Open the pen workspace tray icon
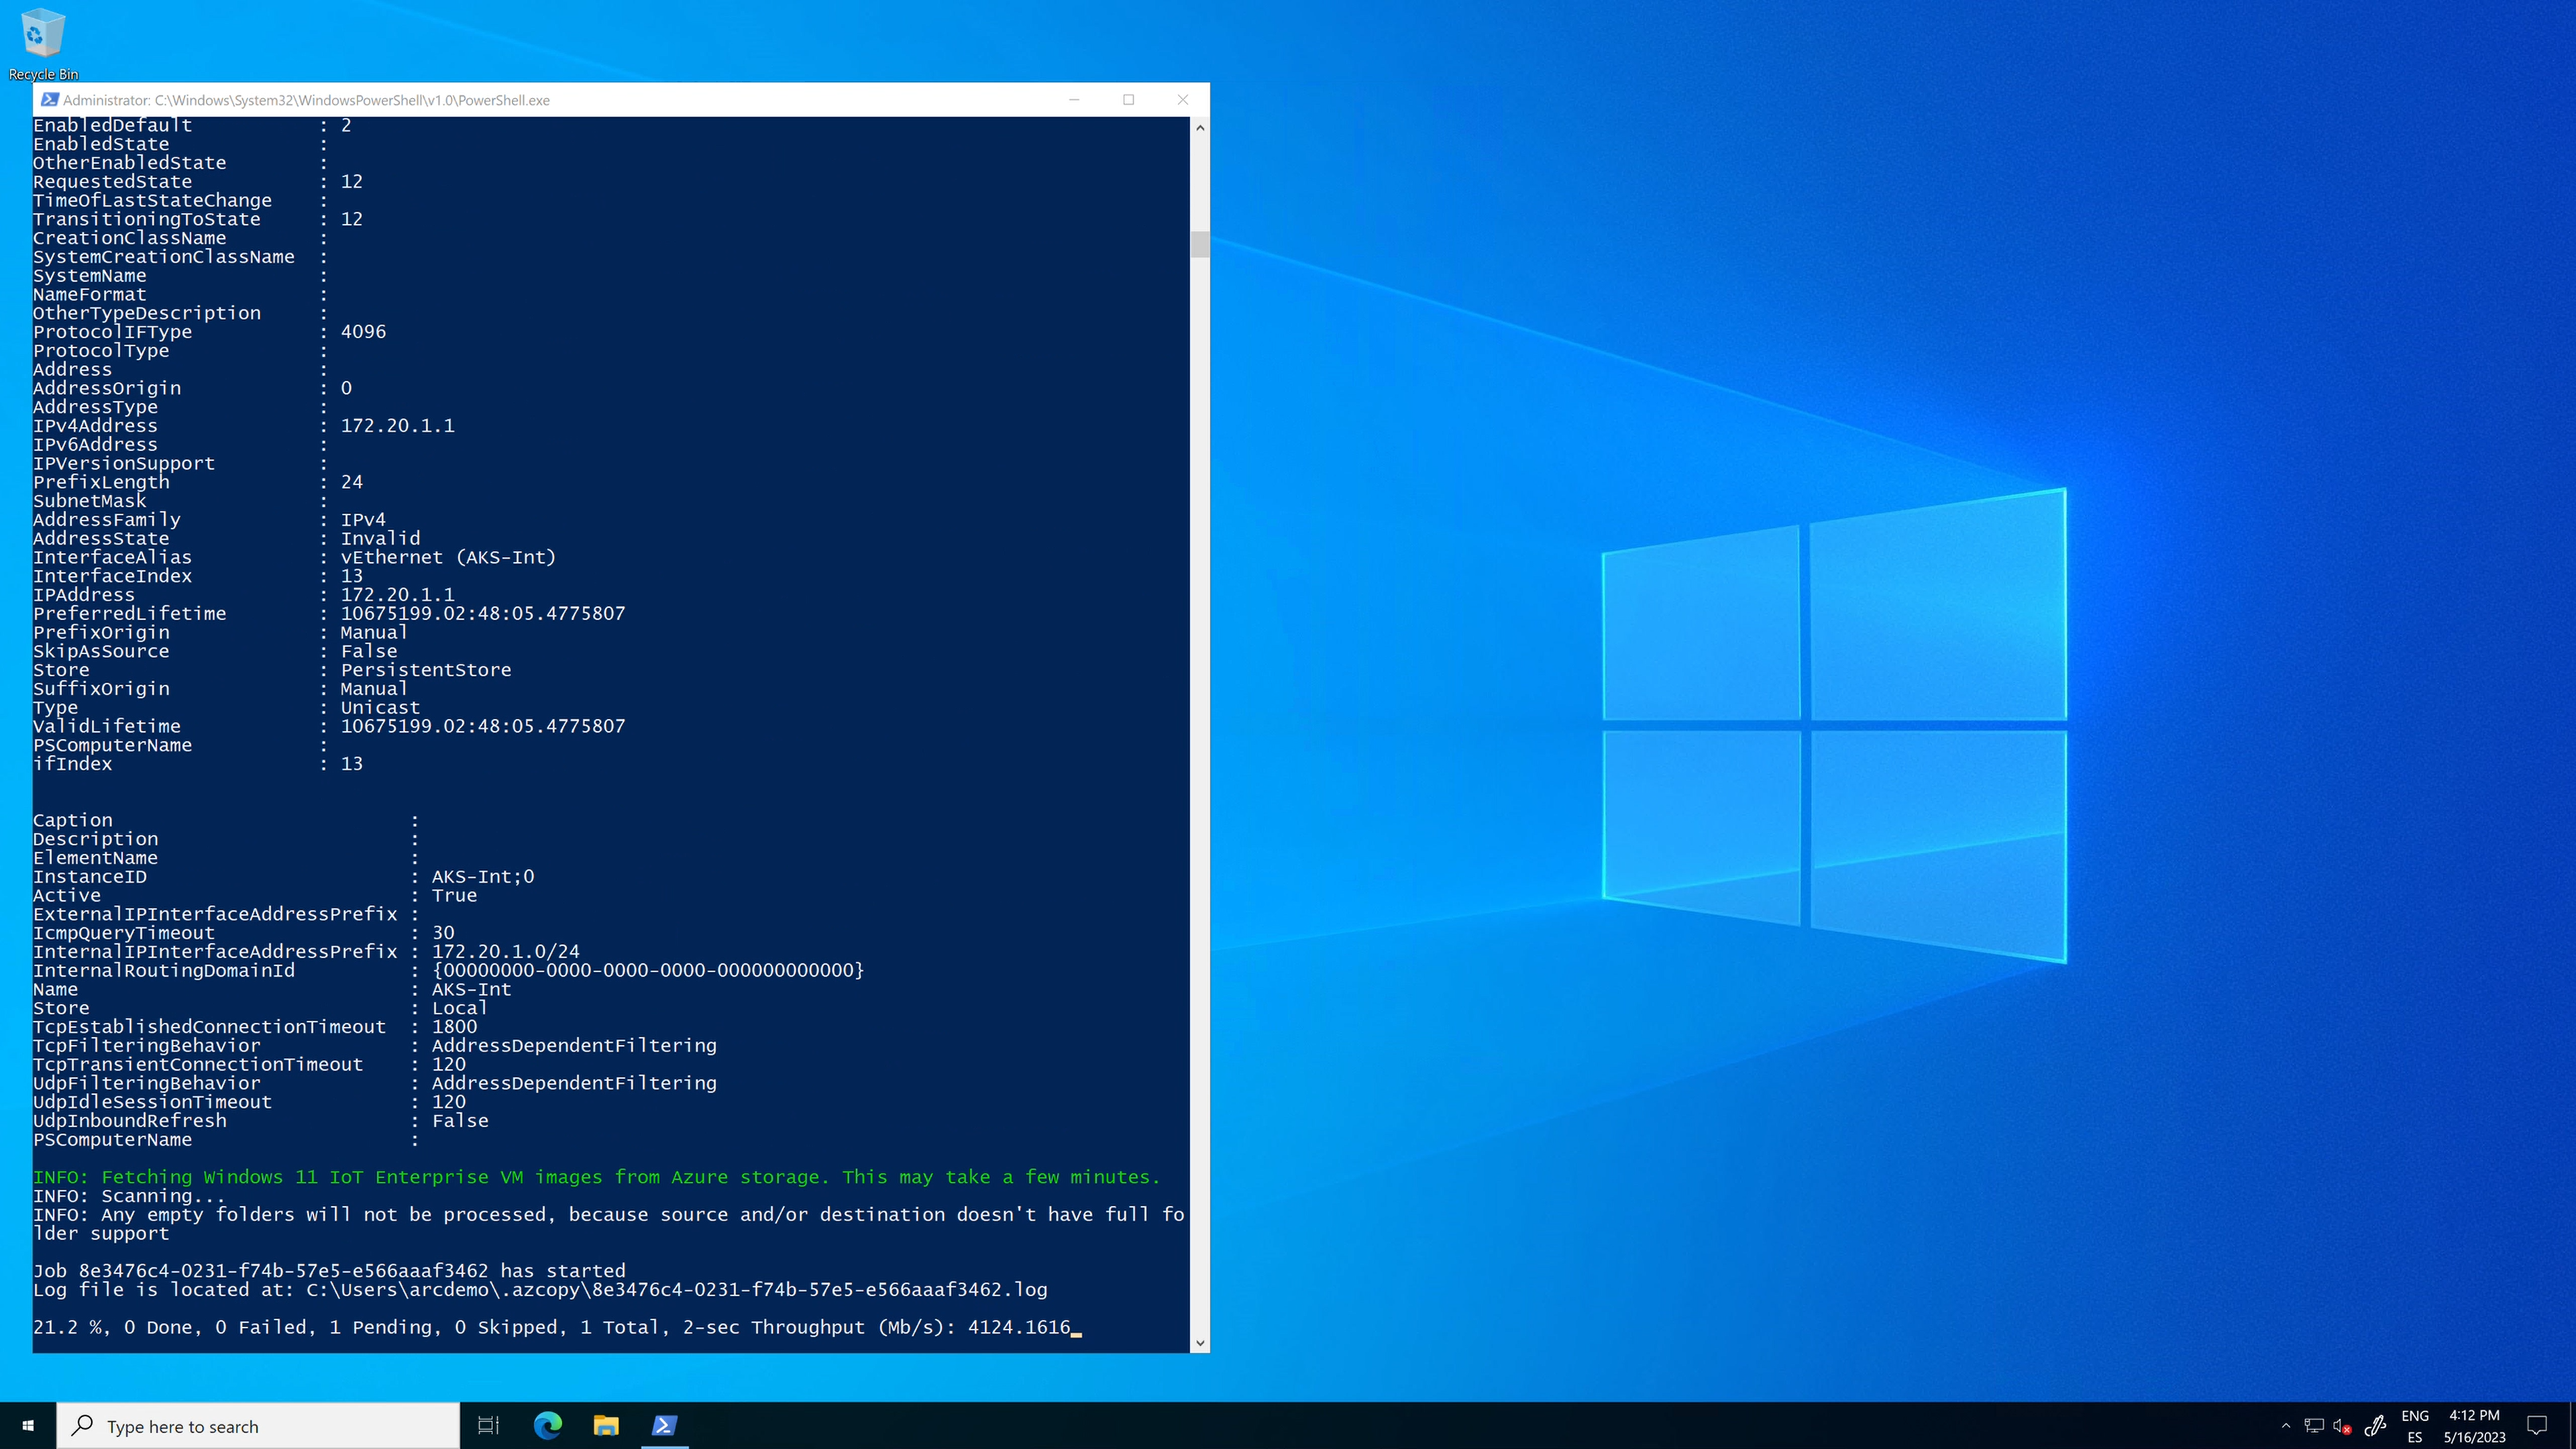 [x=2376, y=1426]
